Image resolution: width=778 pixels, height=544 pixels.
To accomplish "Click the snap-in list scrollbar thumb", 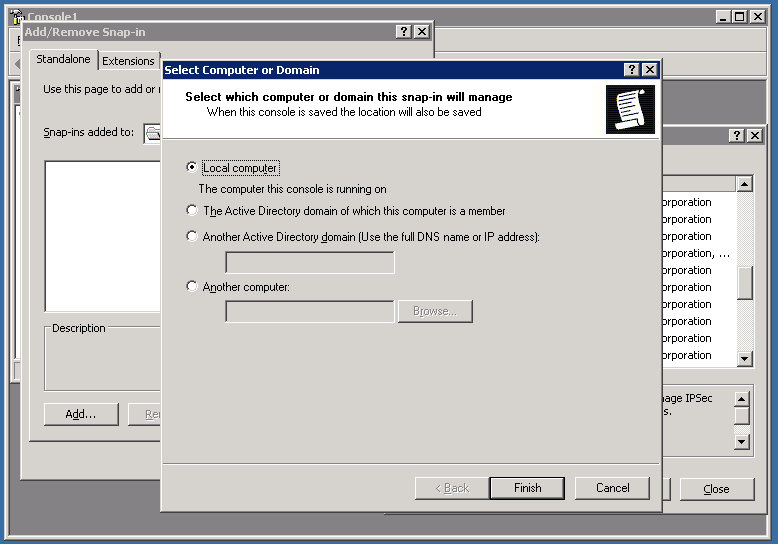I will pos(744,283).
